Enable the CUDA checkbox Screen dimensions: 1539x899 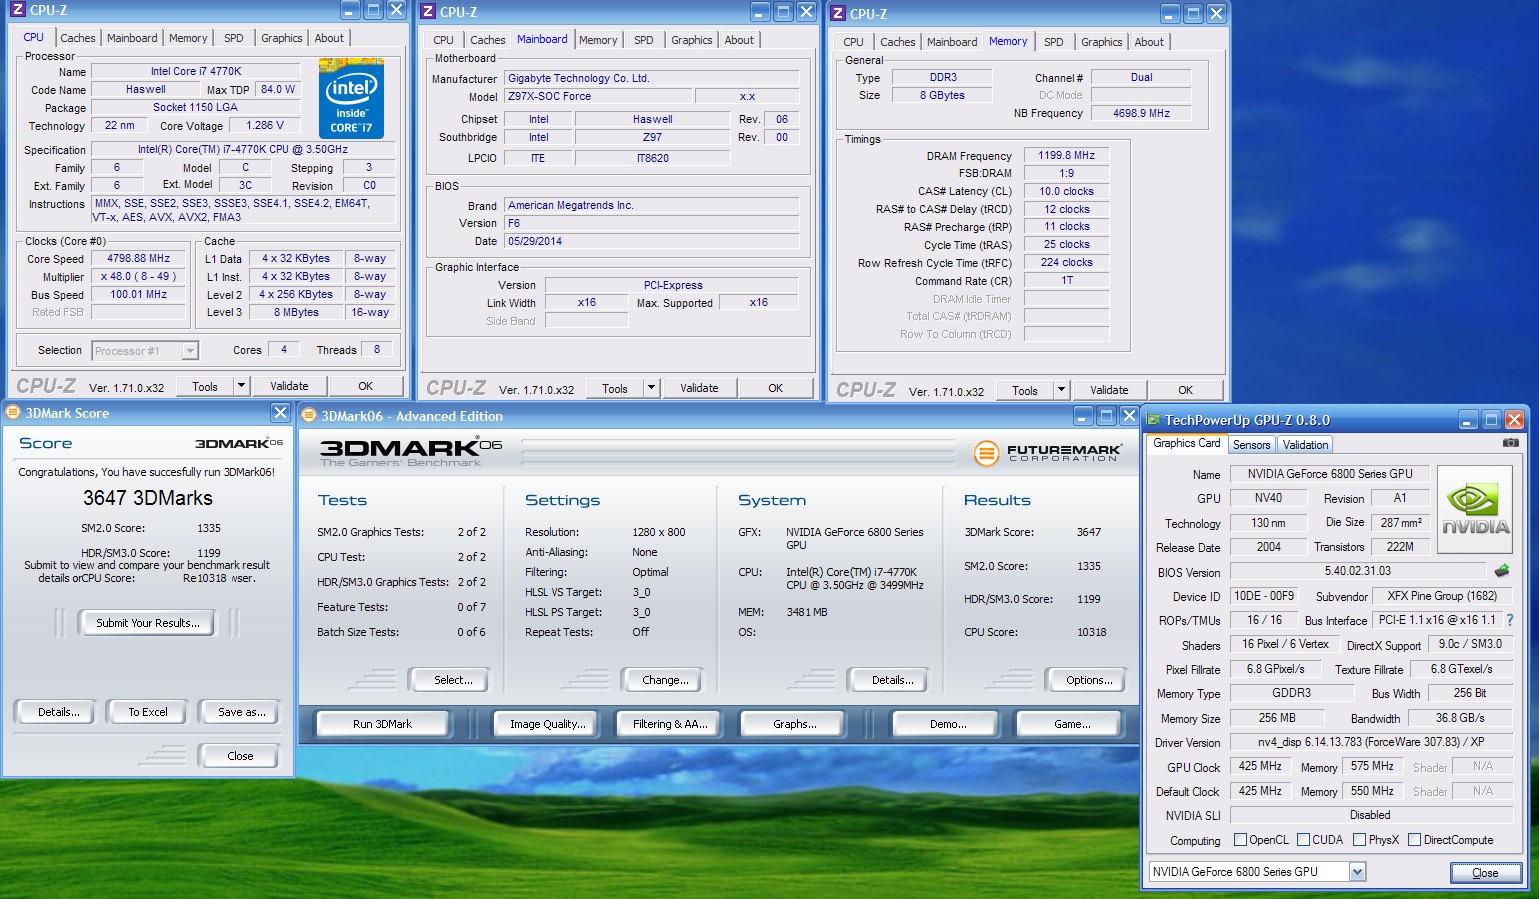pos(1303,840)
